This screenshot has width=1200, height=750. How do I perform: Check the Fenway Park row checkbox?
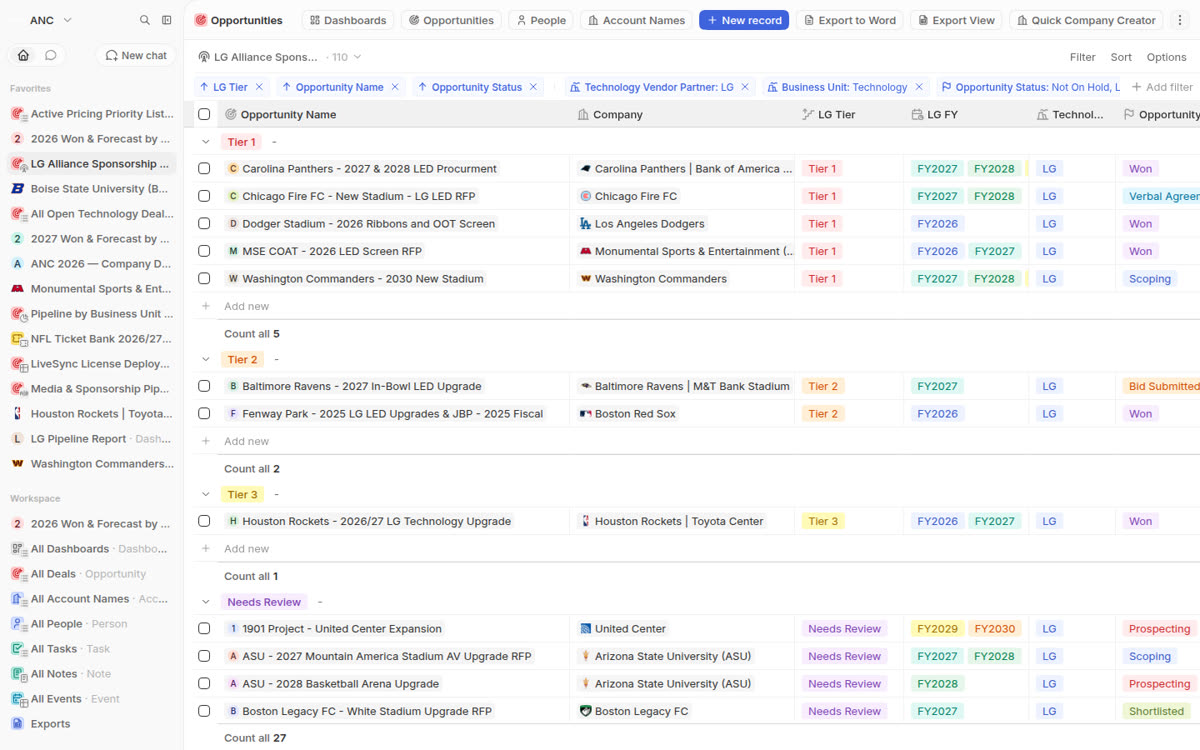click(204, 413)
